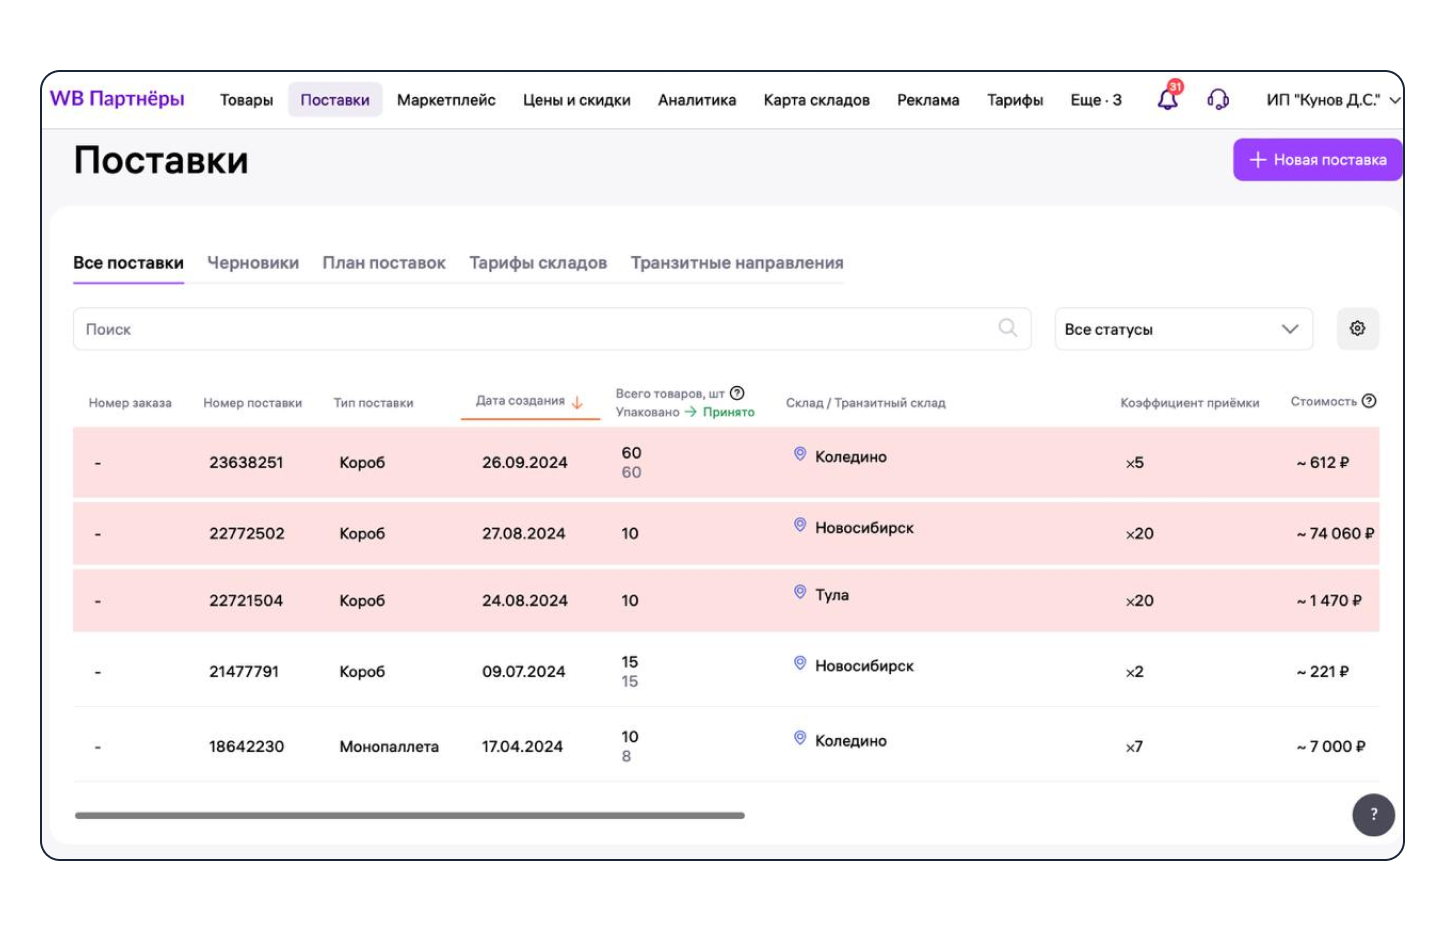Click the location pin in row 18642230
The image size is (1444, 931).
[800, 738]
